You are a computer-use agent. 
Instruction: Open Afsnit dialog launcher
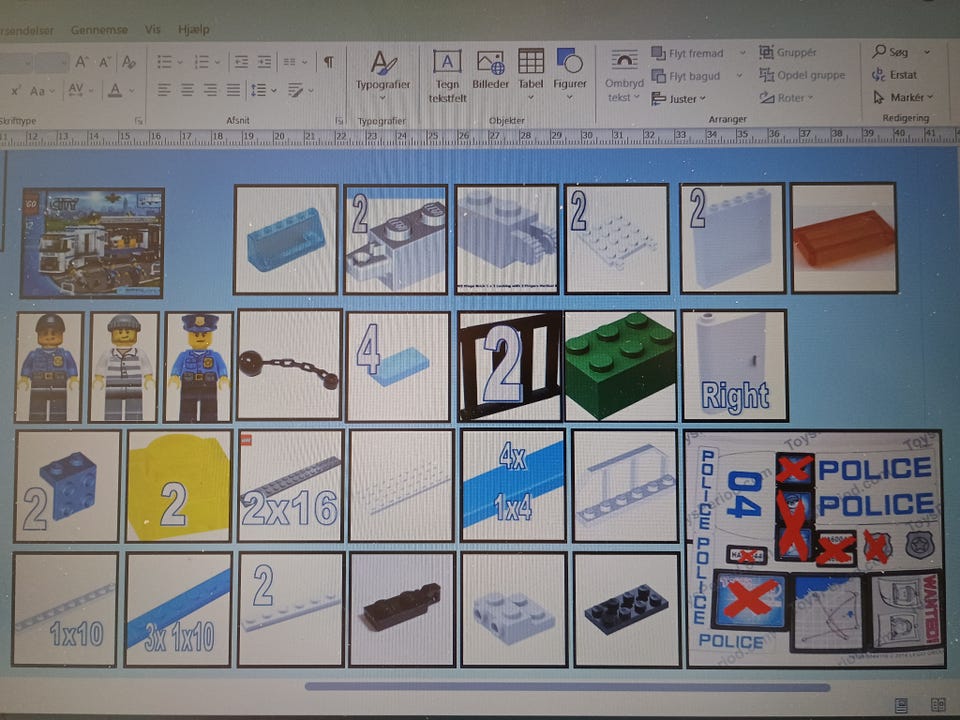340,121
